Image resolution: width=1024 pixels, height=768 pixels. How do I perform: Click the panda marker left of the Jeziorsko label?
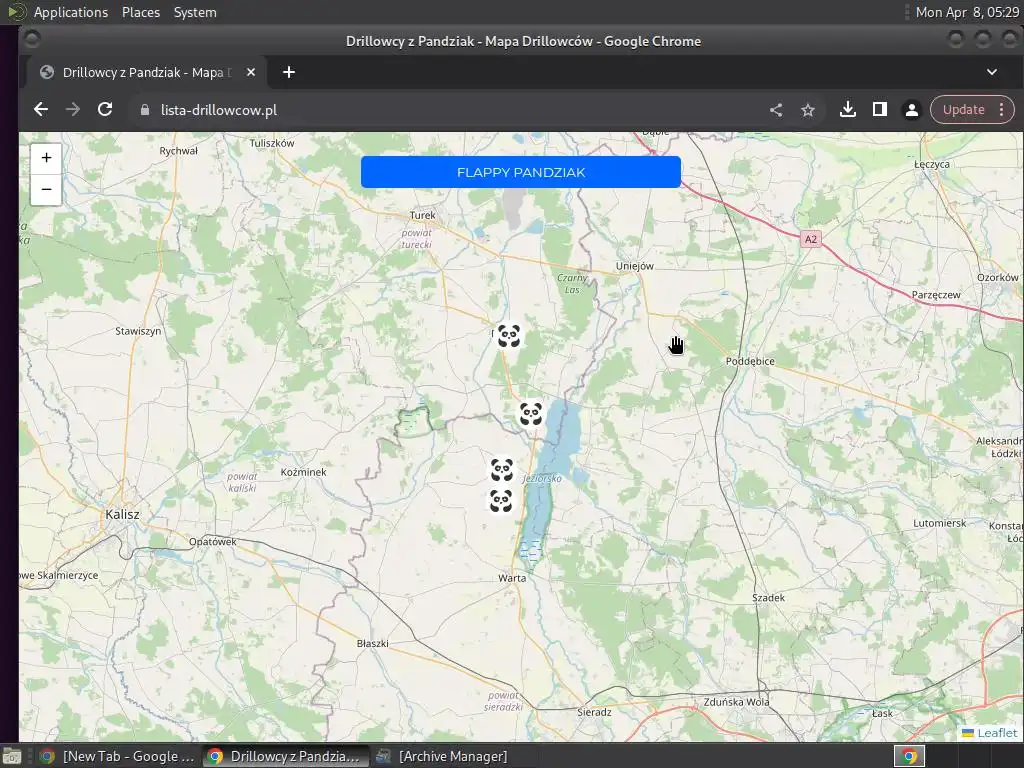[502, 470]
